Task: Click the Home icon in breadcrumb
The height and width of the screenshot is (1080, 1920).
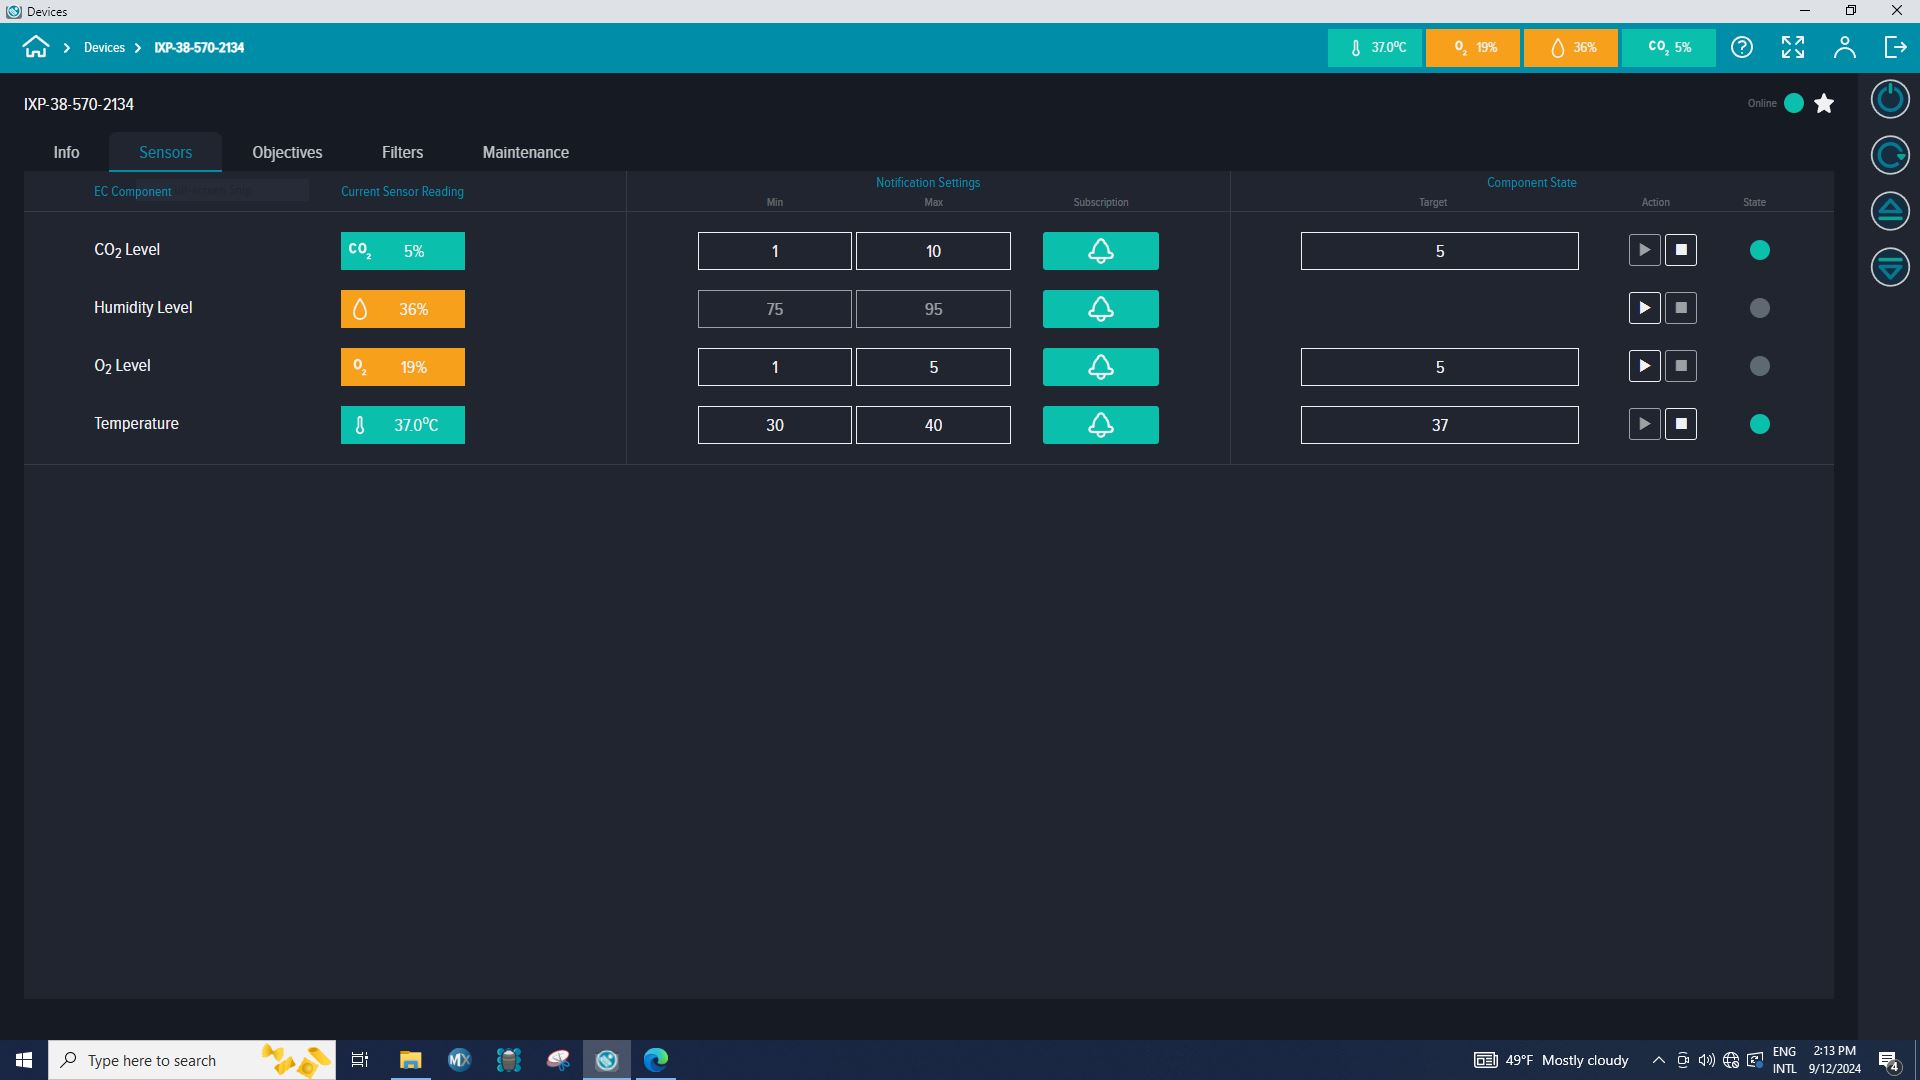Action: (x=36, y=47)
